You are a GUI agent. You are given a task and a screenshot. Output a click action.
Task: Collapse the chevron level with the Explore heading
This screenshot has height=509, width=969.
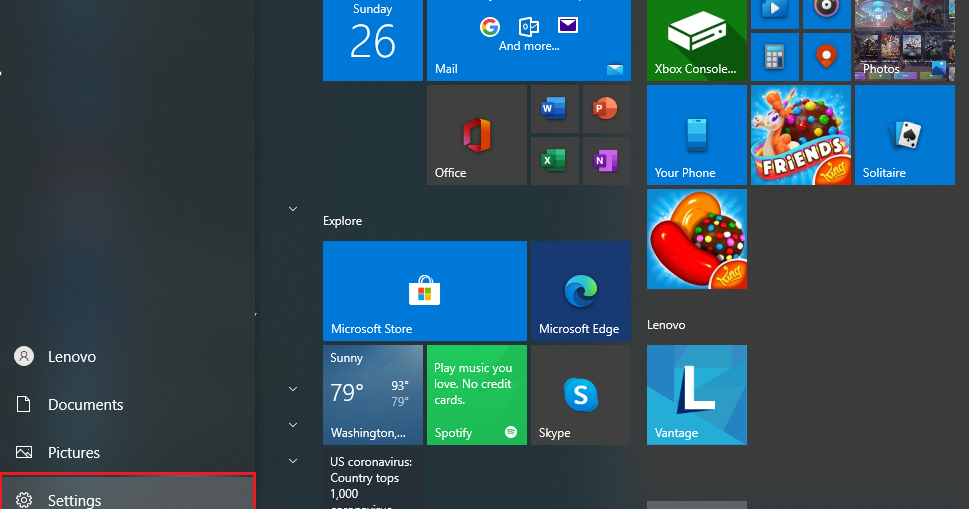click(293, 209)
